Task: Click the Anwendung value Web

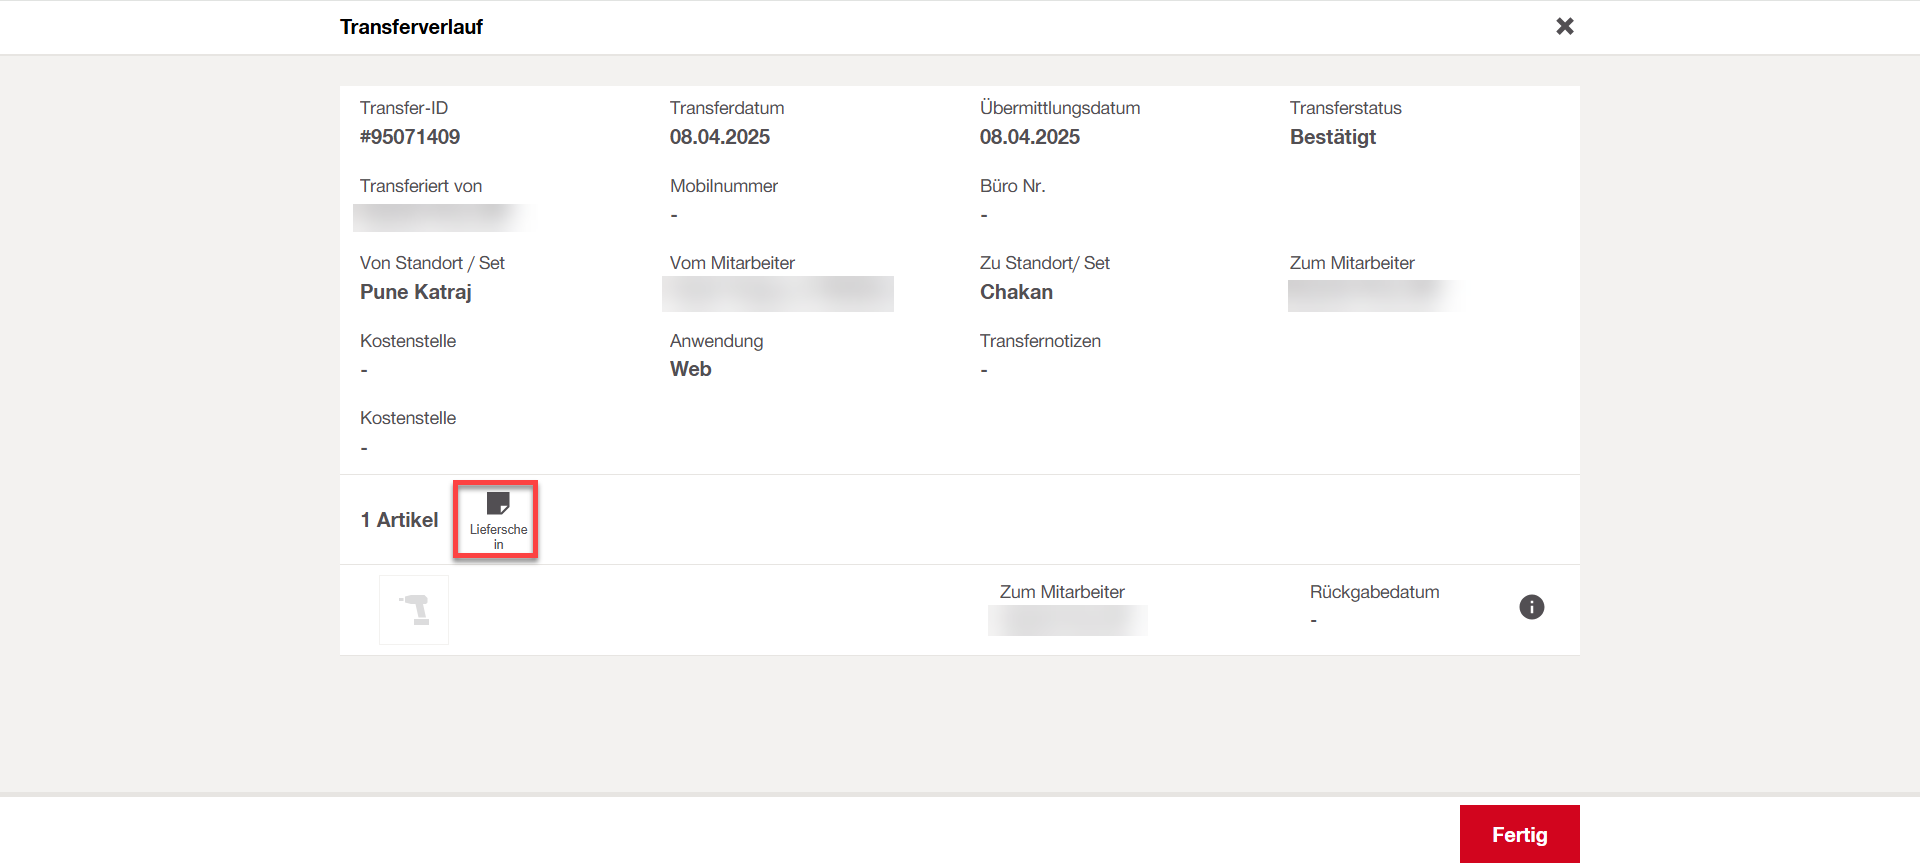Action: [690, 369]
